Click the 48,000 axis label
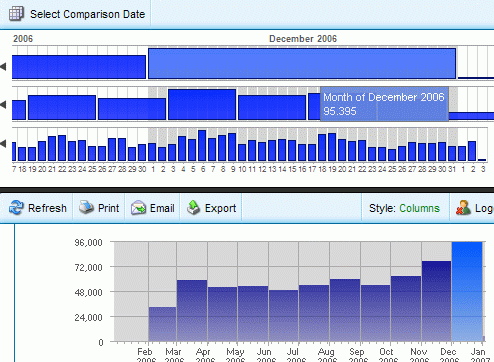 [x=88, y=292]
